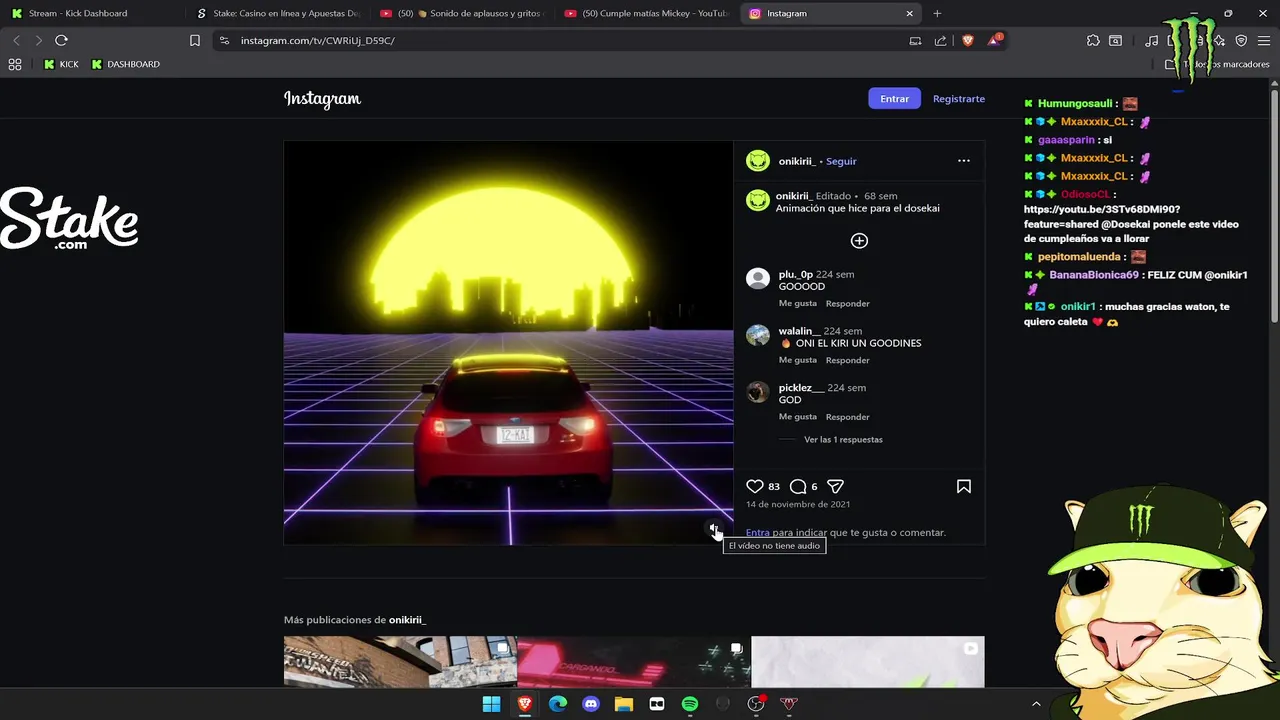Screen dimensions: 1280x720
Task: Open Brave Rewards triangle icon
Action: 994,40
